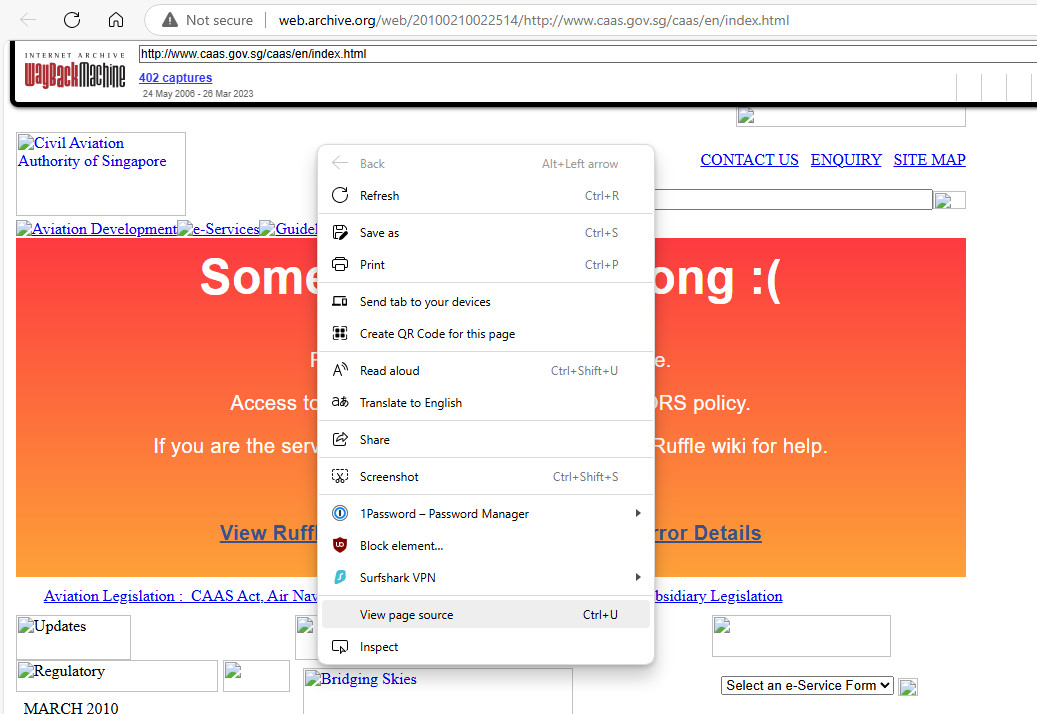Choose Save as in context menu
This screenshot has height=714, width=1037.
click(486, 232)
